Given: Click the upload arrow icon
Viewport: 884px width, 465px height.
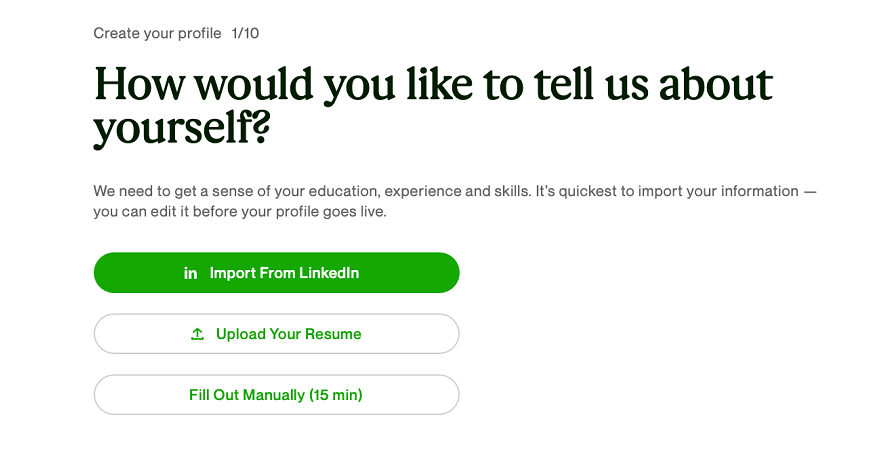Looking at the screenshot, I should [x=198, y=334].
